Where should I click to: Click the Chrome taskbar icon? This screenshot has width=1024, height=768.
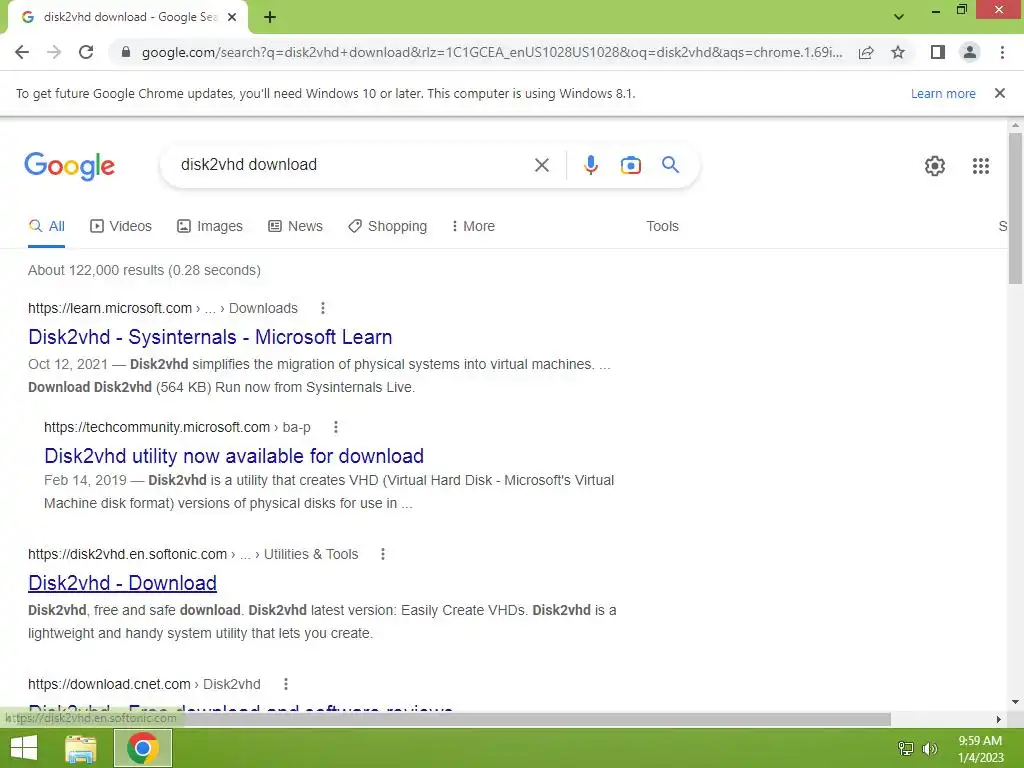(143, 748)
